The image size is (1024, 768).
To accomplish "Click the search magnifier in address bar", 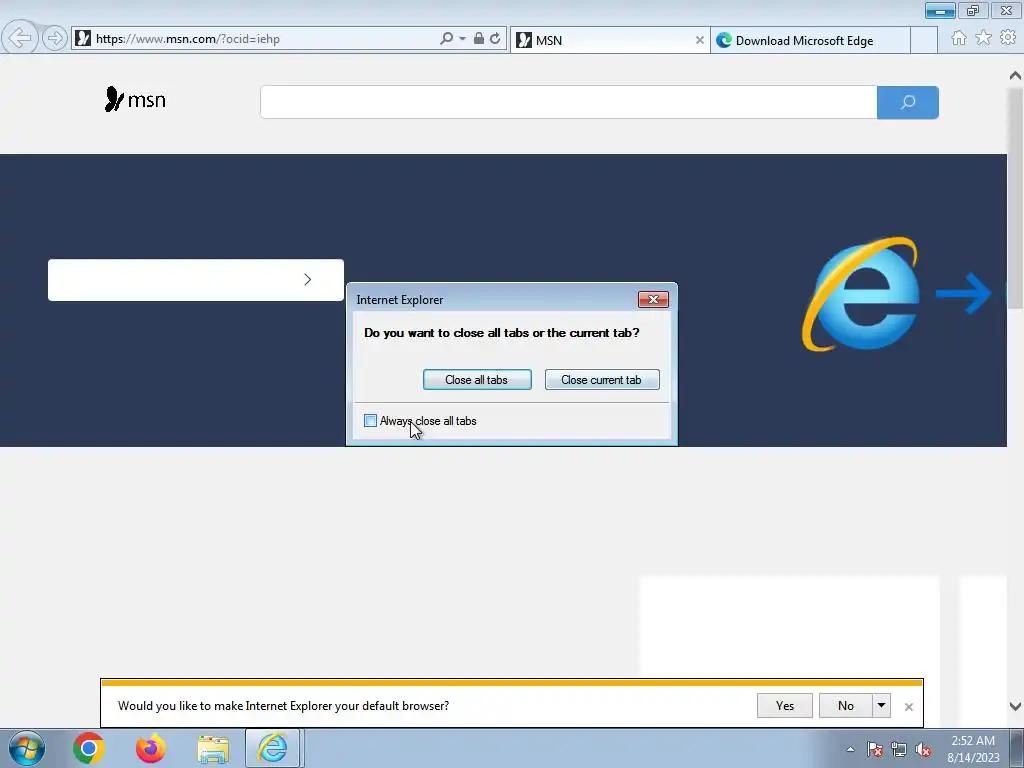I will coord(446,39).
